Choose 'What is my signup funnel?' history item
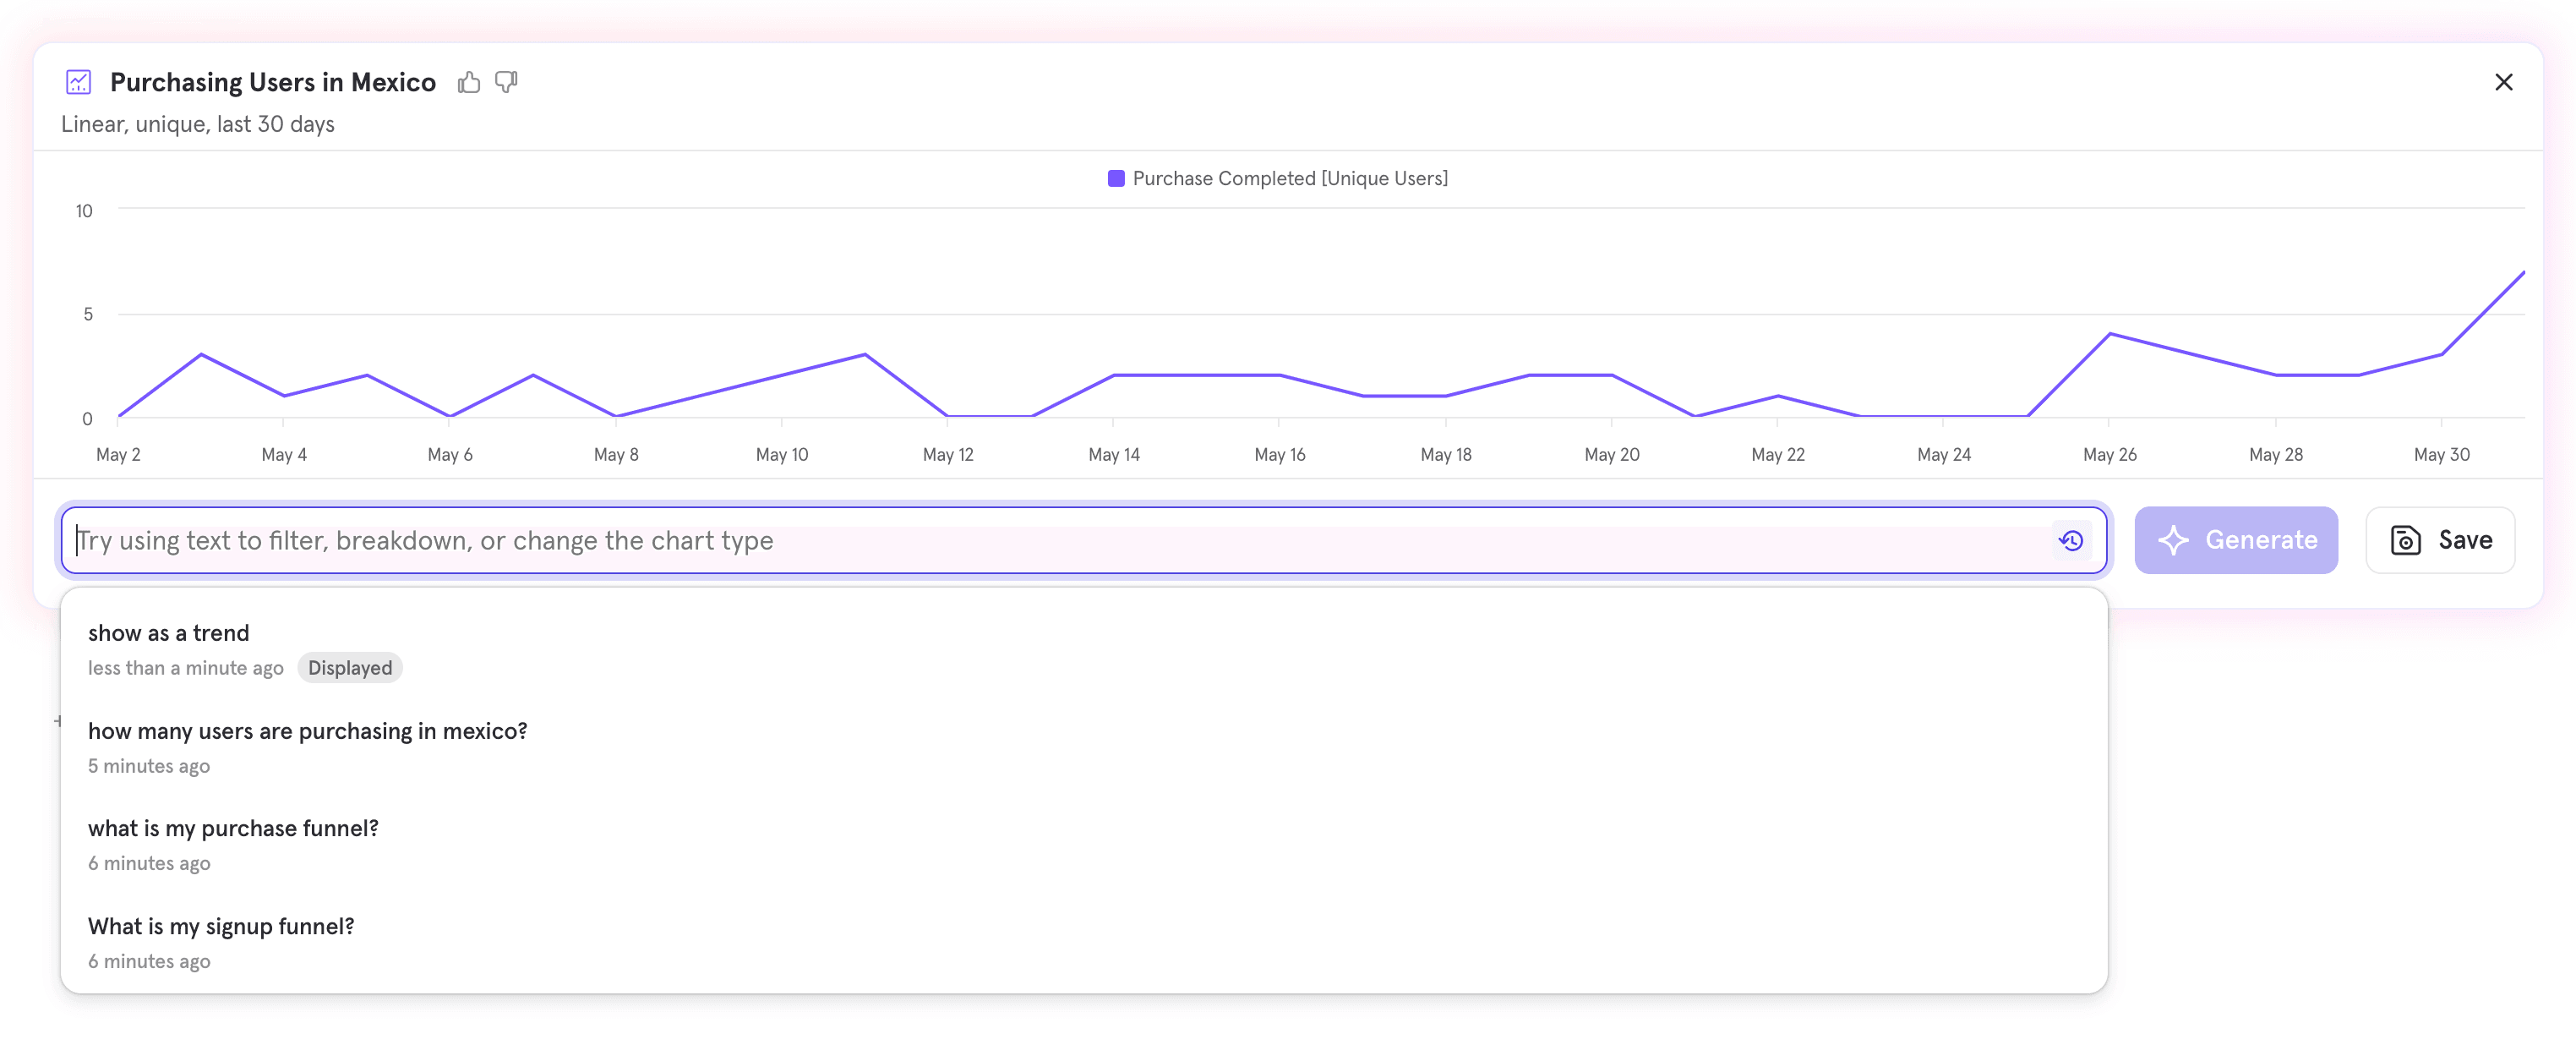Screen dimensions: 2576x1045 pos(221,926)
